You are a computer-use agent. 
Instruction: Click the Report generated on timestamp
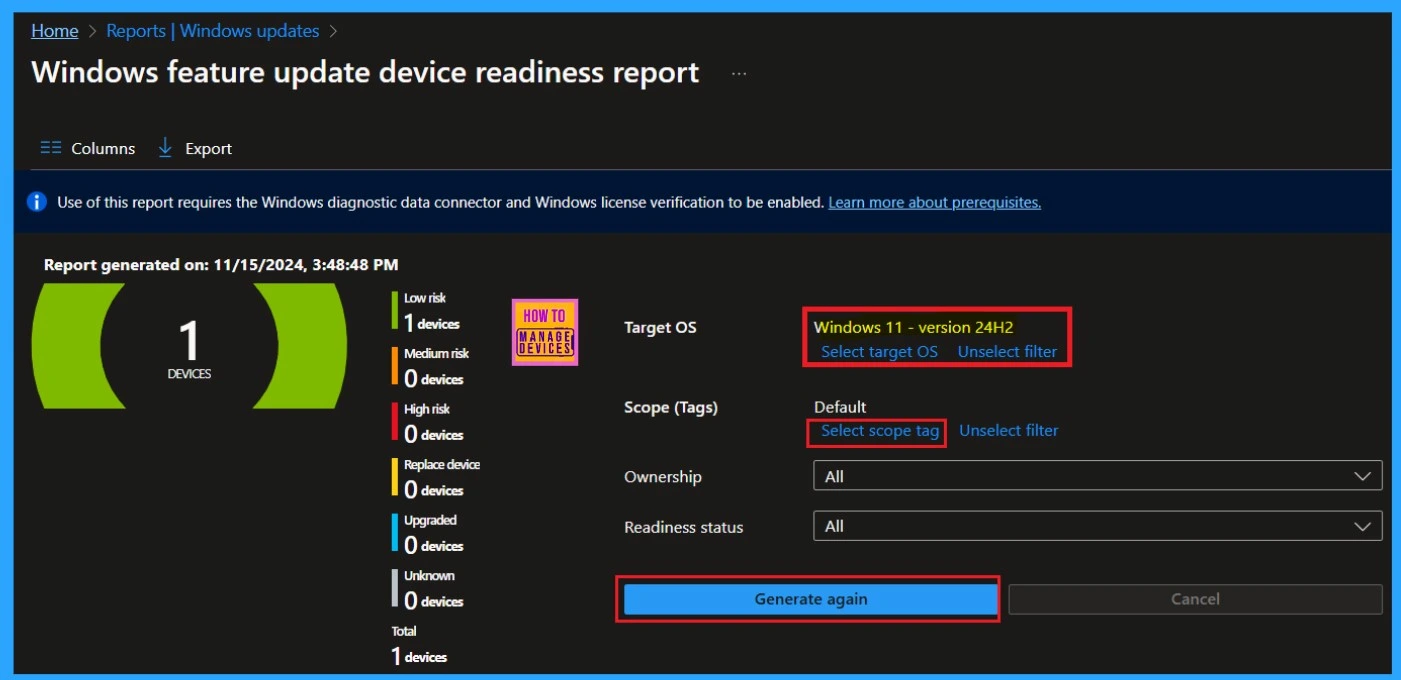[x=221, y=265]
